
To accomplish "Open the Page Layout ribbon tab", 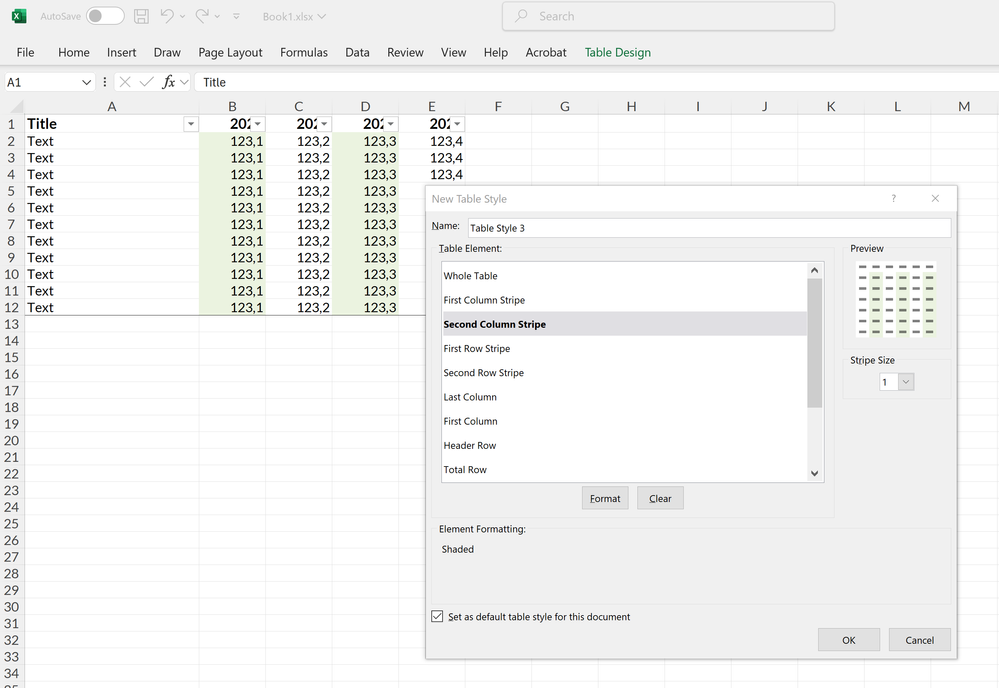I will coord(230,52).
